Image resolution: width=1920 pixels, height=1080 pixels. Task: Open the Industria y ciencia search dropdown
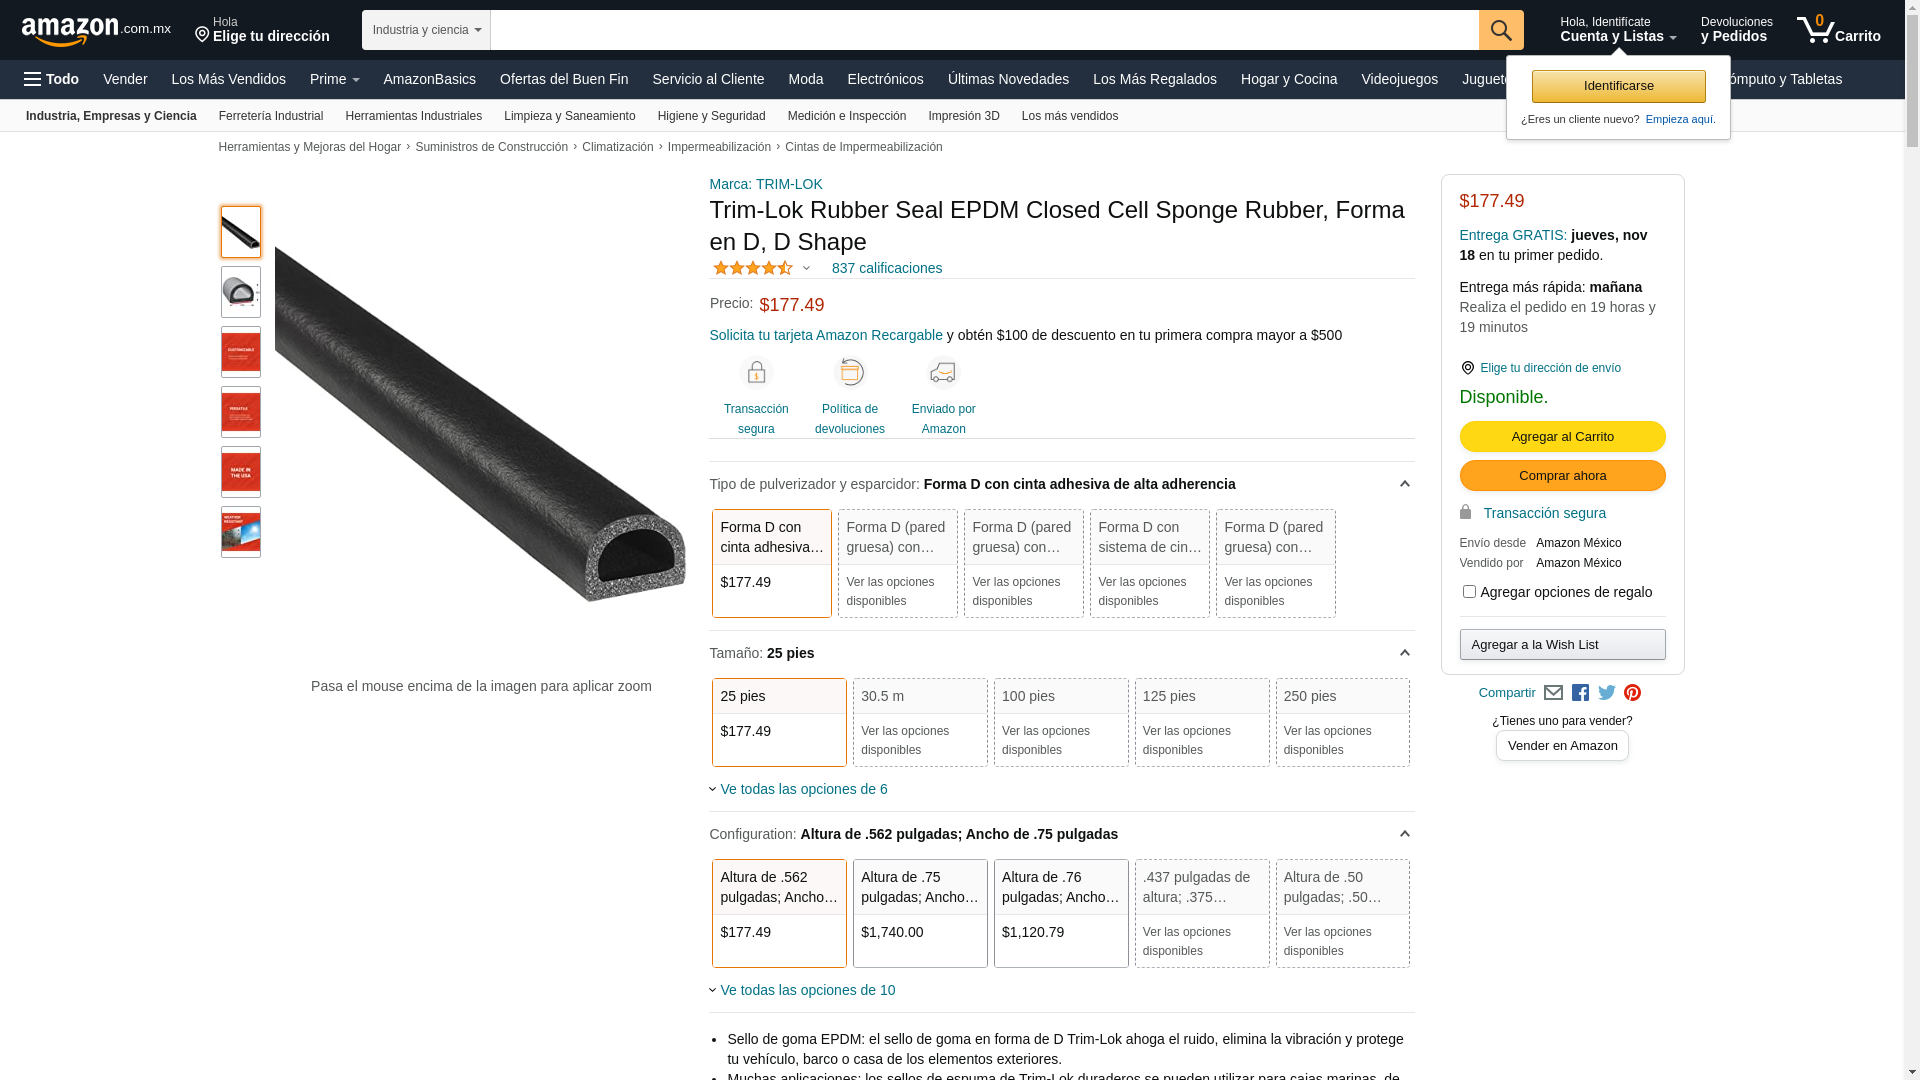pos(426,30)
